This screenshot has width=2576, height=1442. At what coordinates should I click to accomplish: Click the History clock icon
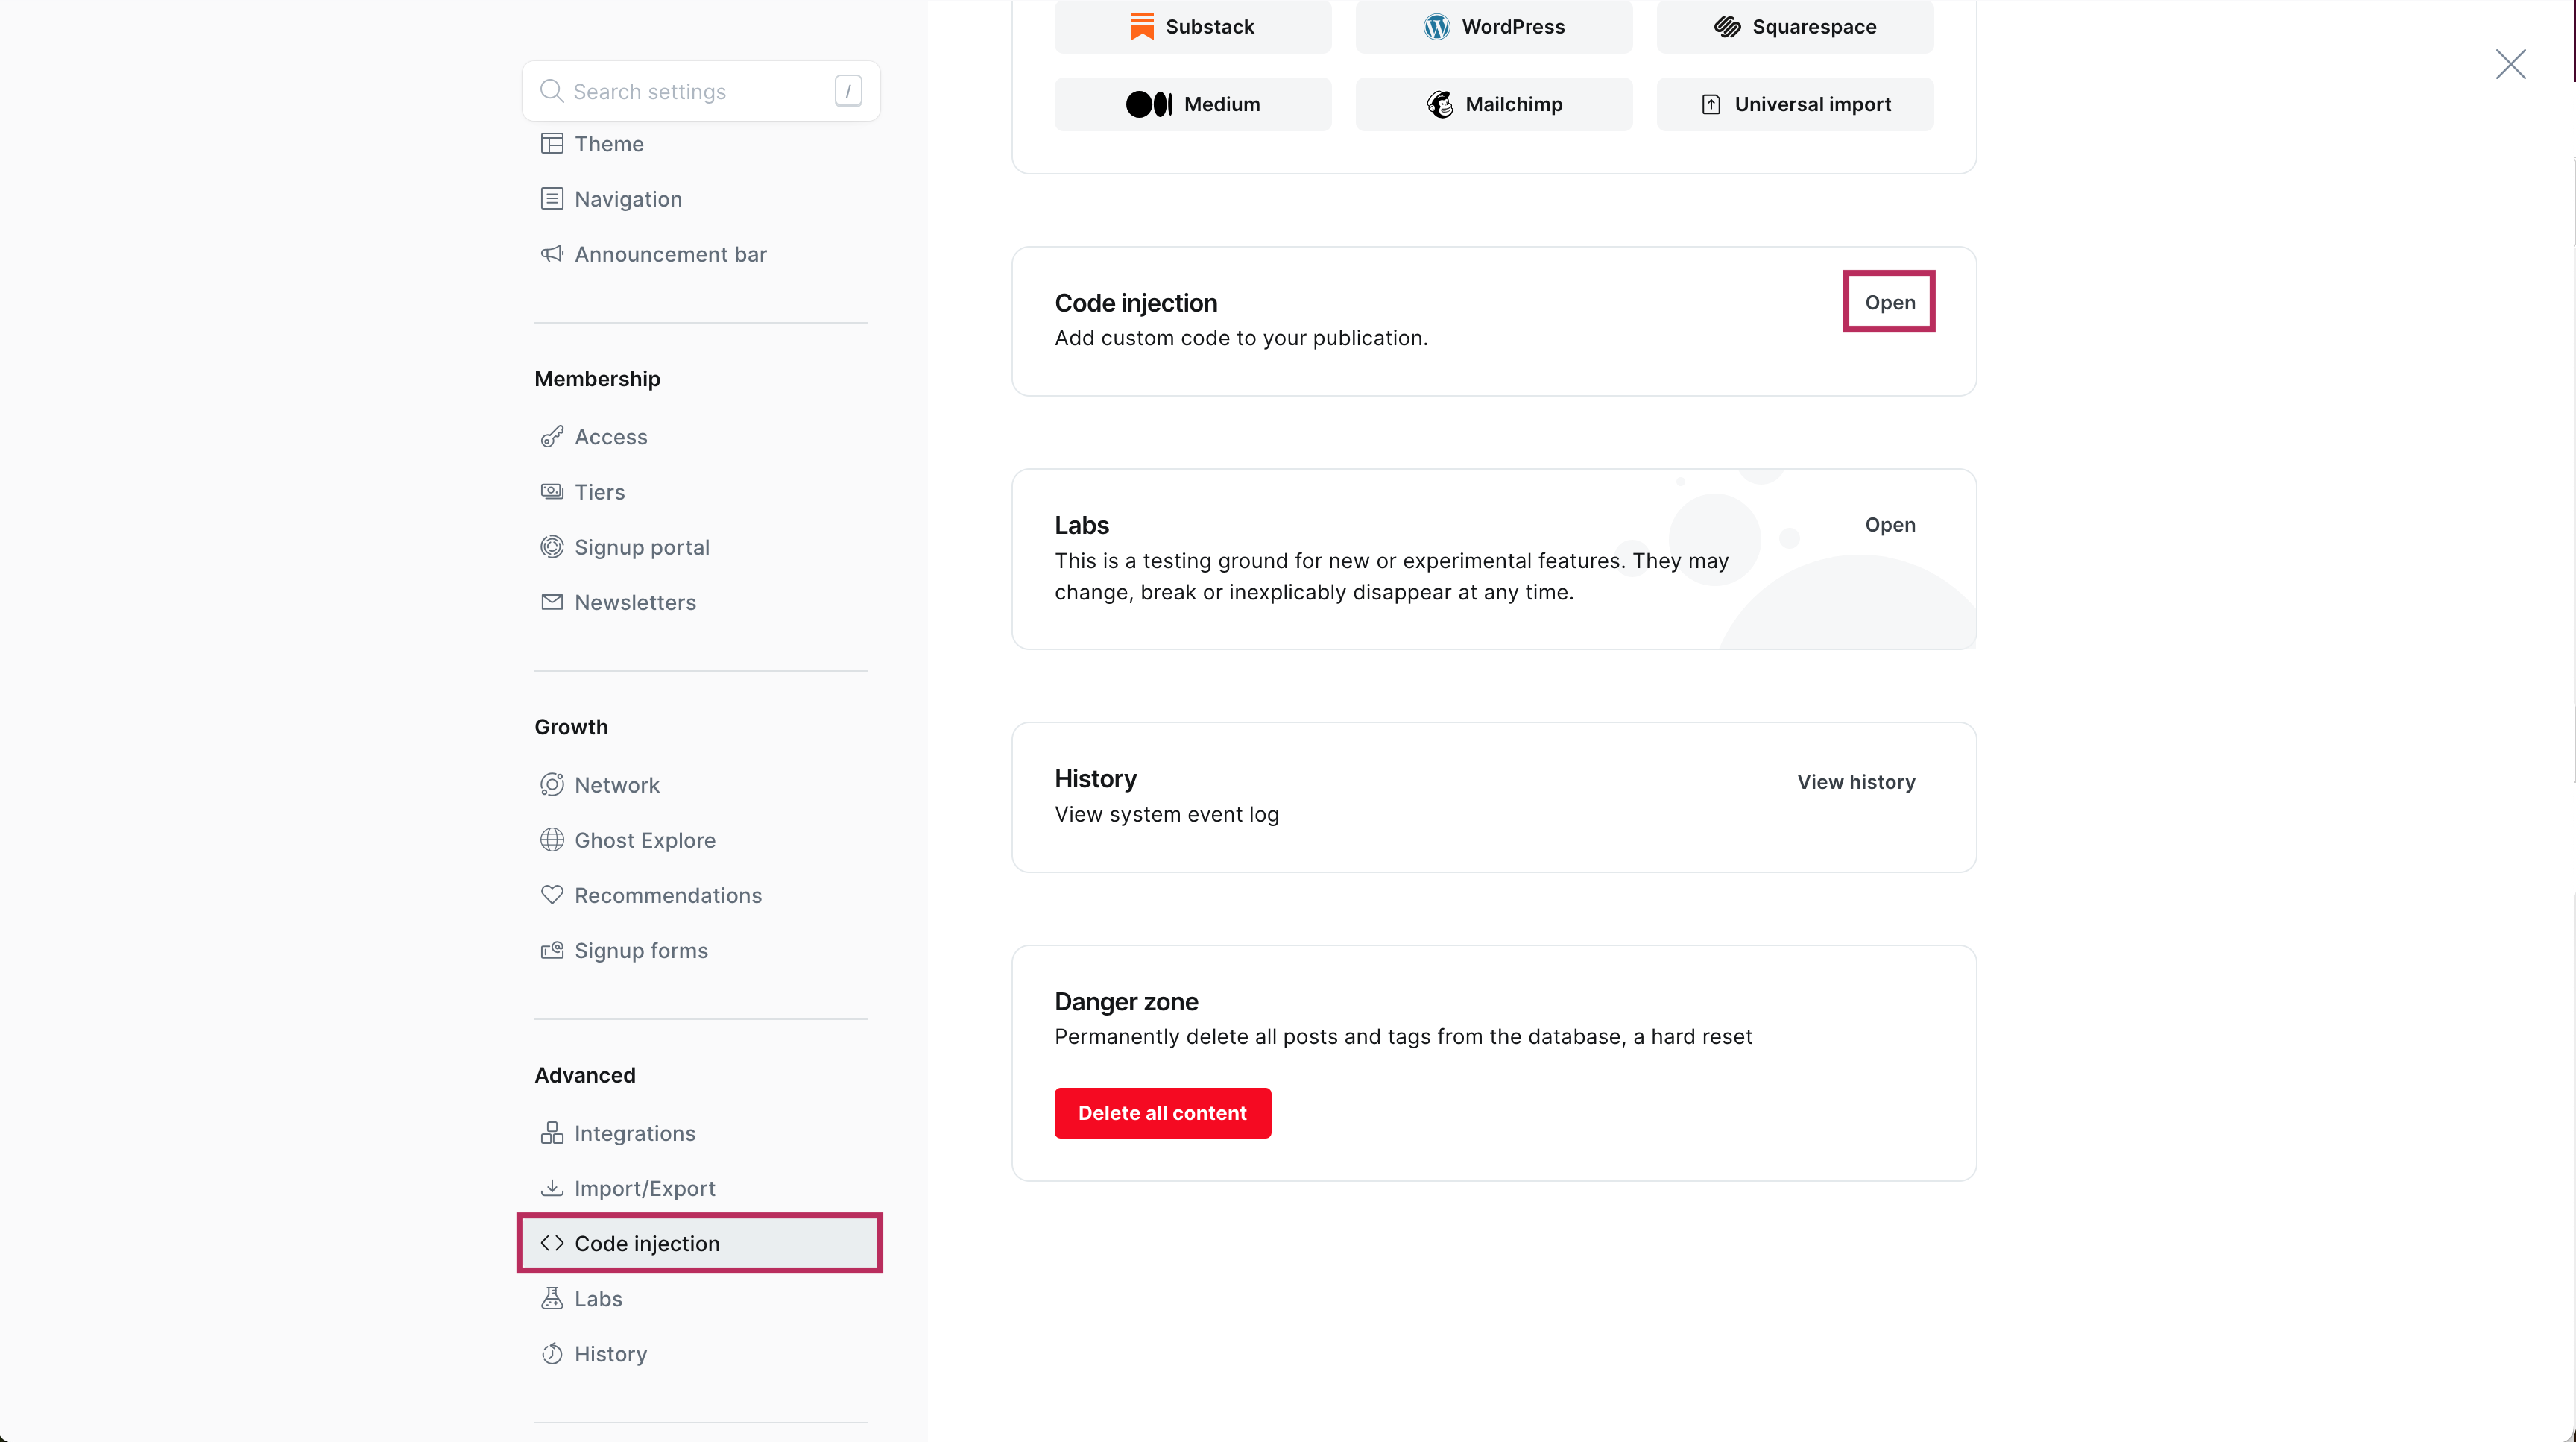(x=551, y=1354)
